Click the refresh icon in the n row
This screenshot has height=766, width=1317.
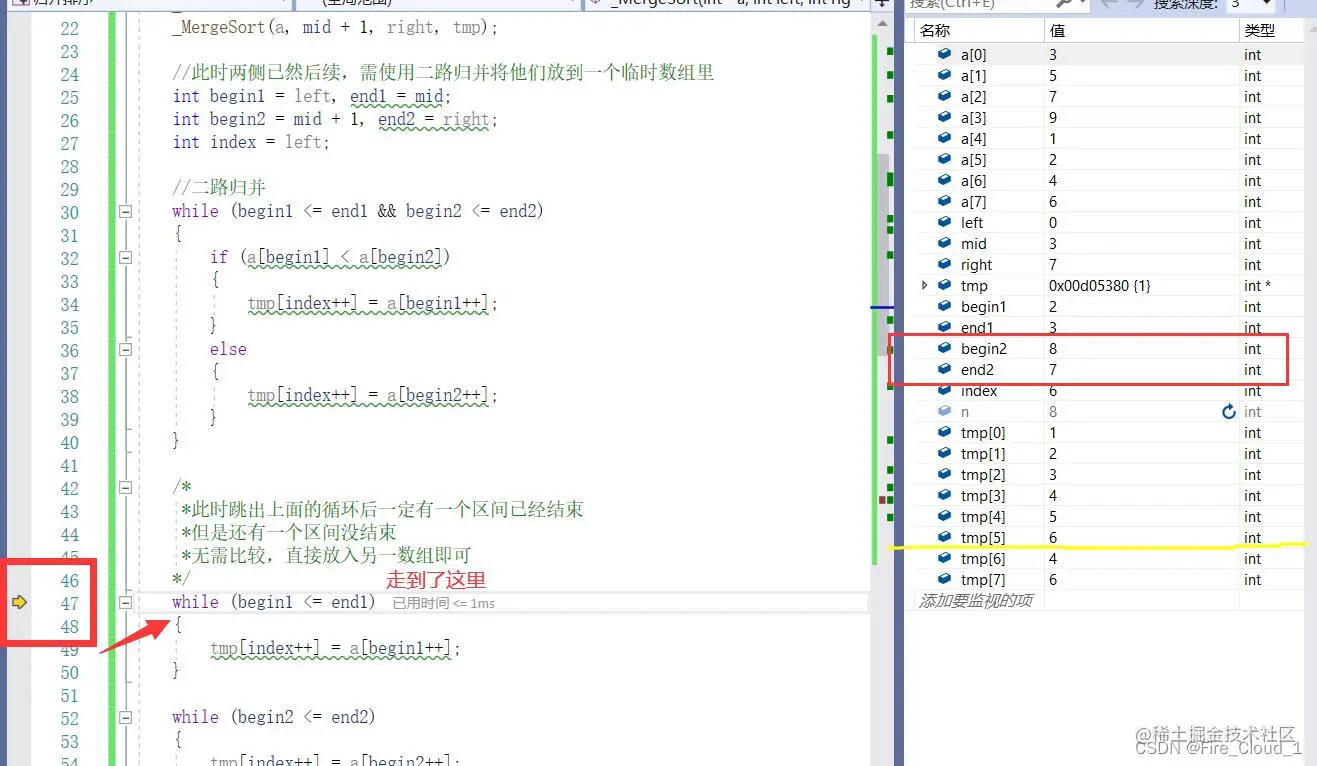pos(1229,411)
